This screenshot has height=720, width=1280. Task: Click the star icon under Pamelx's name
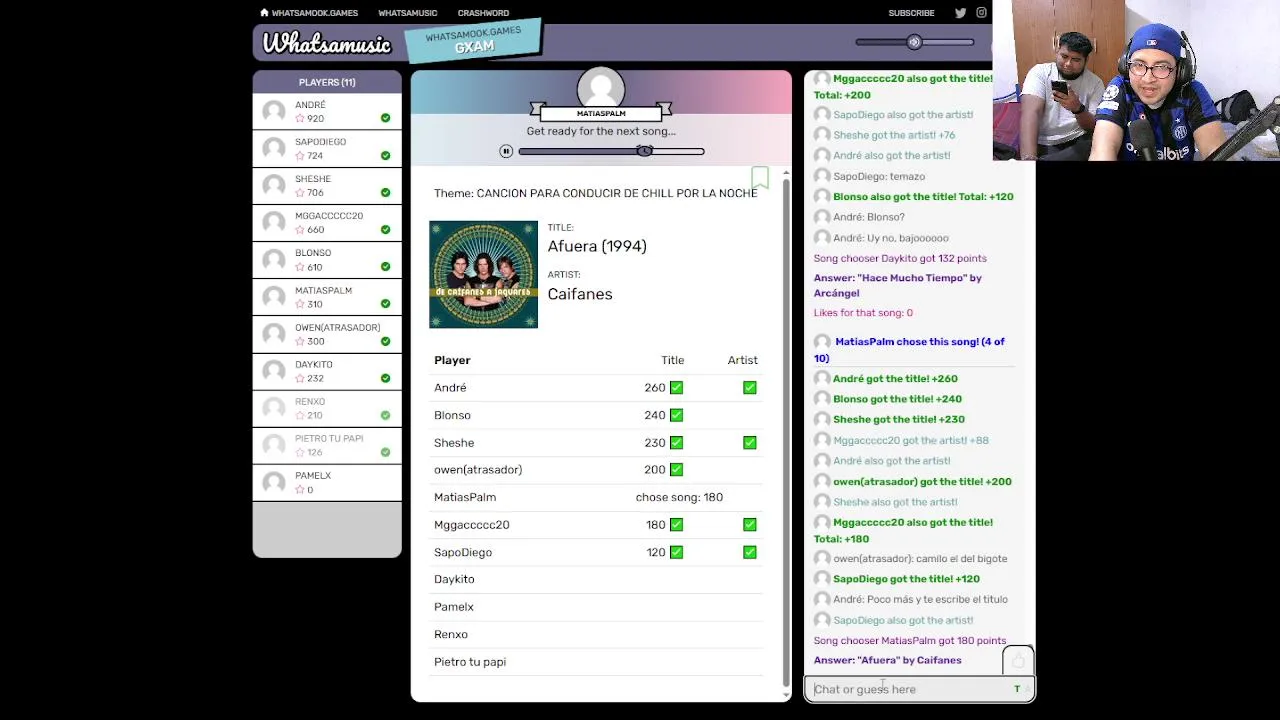[300, 489]
